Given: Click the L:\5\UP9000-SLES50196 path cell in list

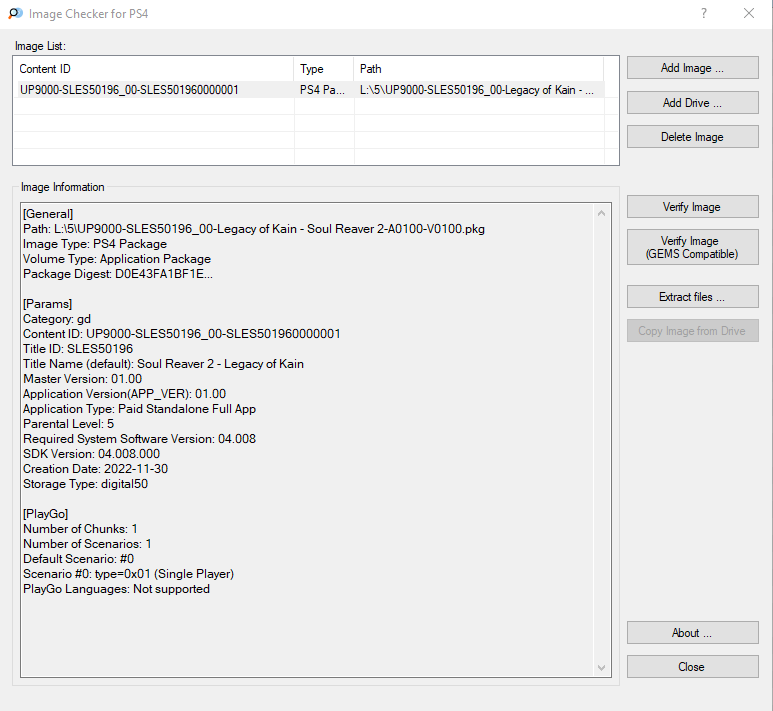Looking at the screenshot, I should (477, 90).
